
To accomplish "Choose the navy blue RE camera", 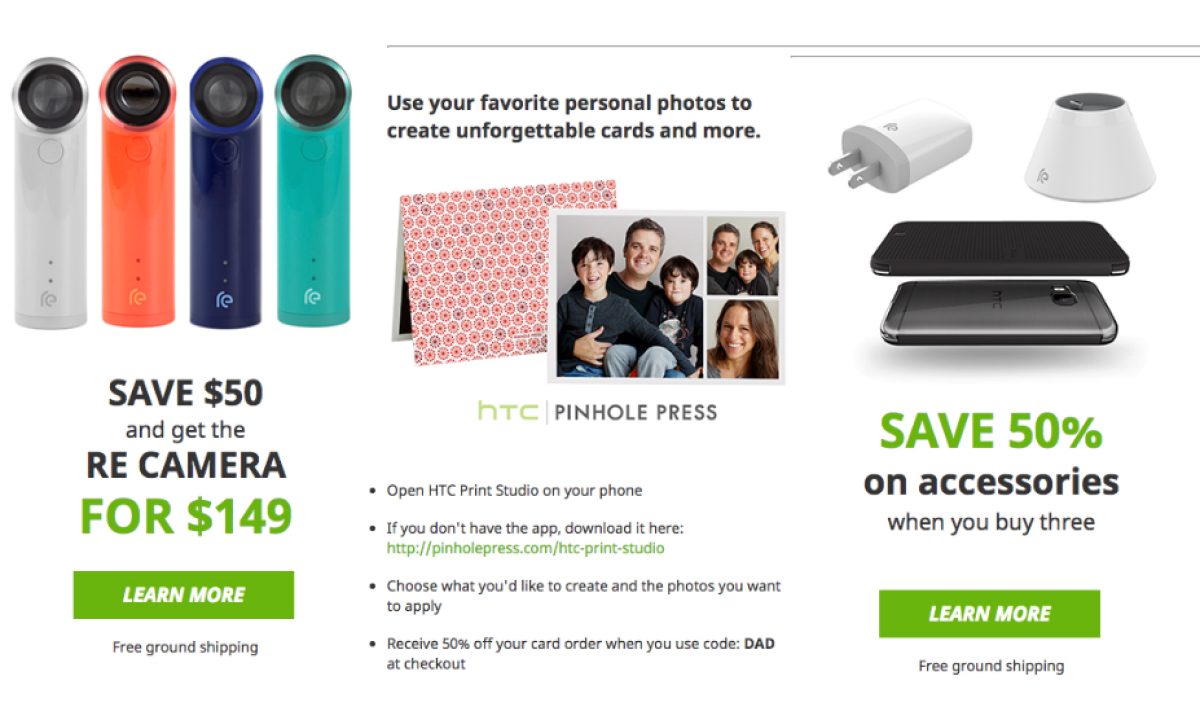I will (x=225, y=195).
